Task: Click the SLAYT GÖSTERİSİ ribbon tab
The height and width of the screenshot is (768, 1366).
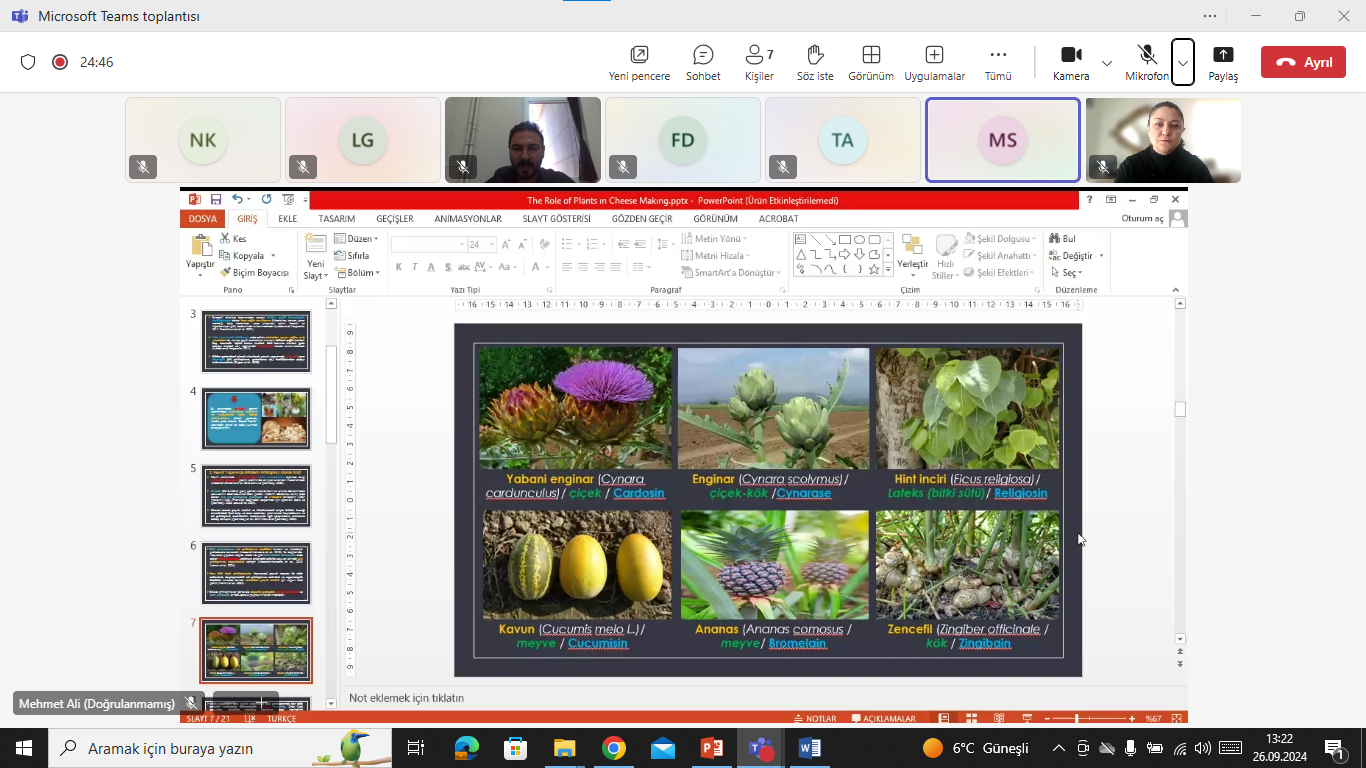Action: 556,219
